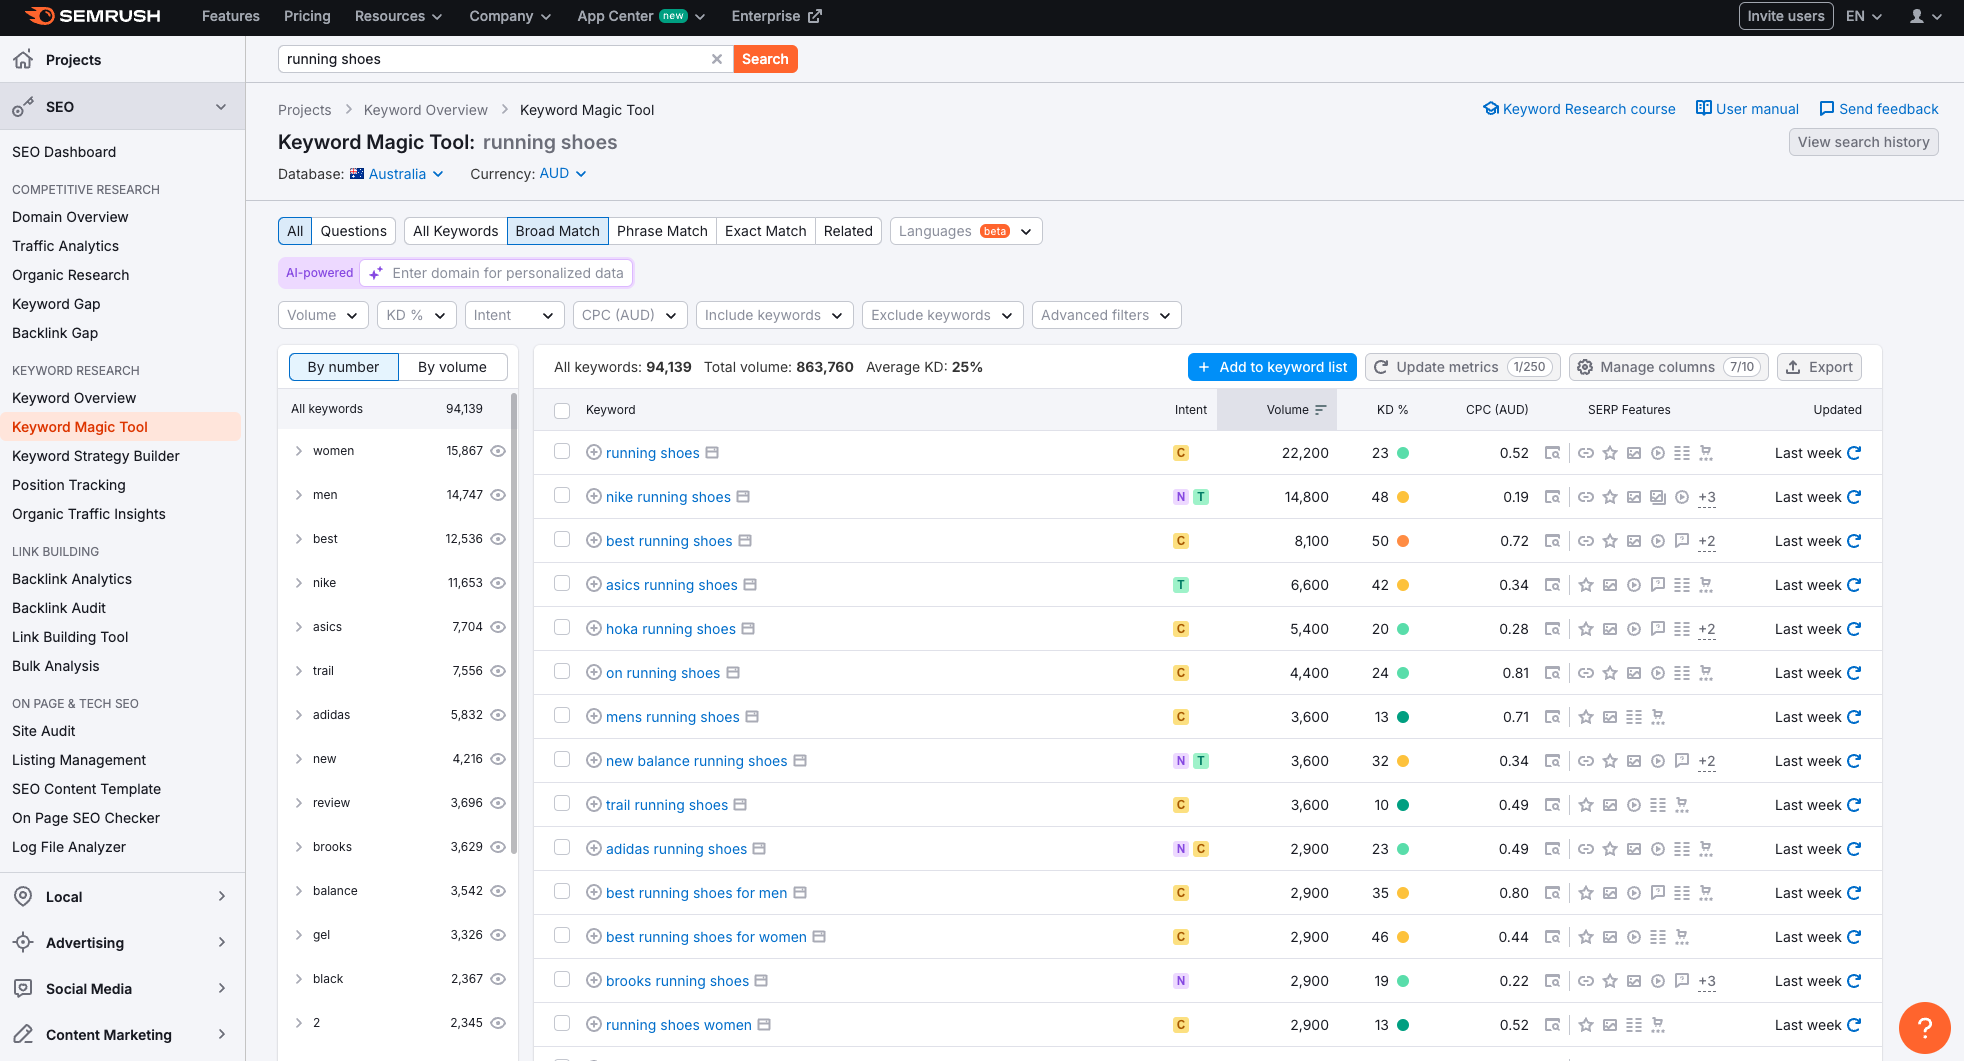
Task: Tick the checkbox for 'asics running shoes'
Action: point(562,584)
